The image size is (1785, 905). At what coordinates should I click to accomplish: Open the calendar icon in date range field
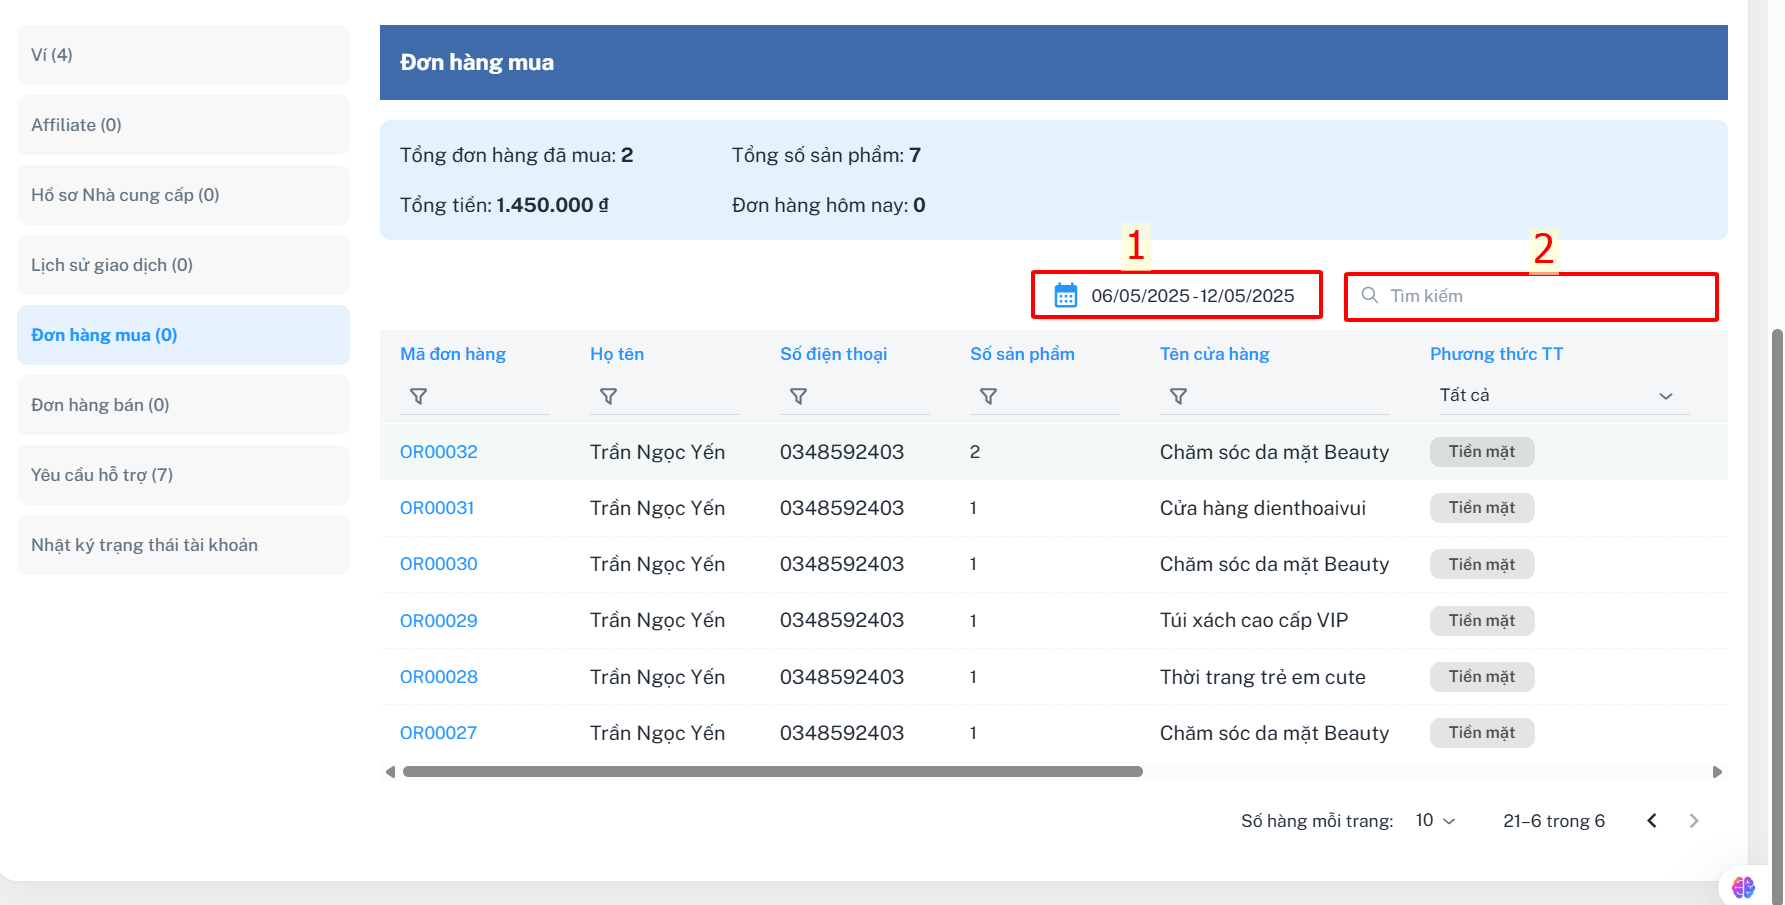[x=1066, y=296]
